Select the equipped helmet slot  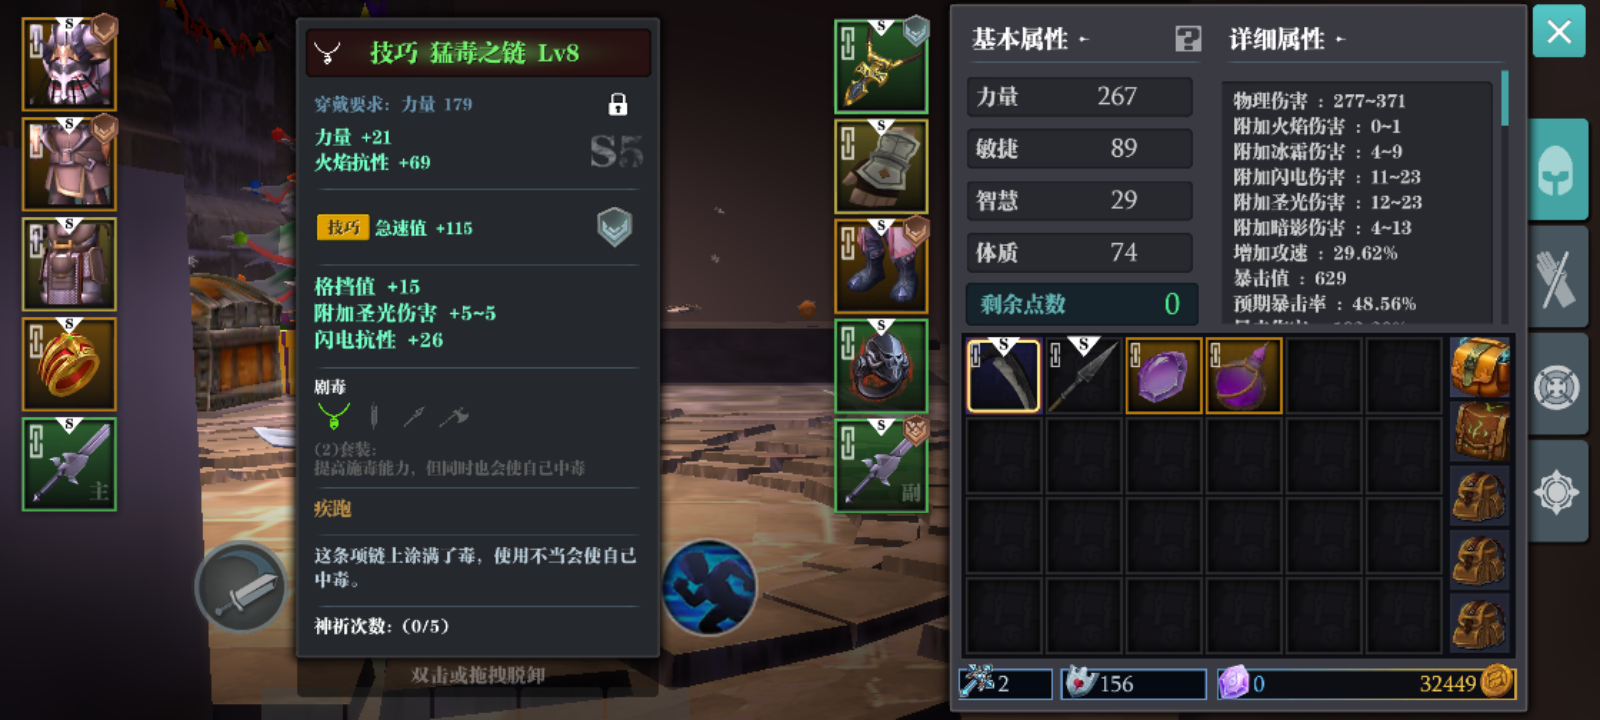coord(69,64)
